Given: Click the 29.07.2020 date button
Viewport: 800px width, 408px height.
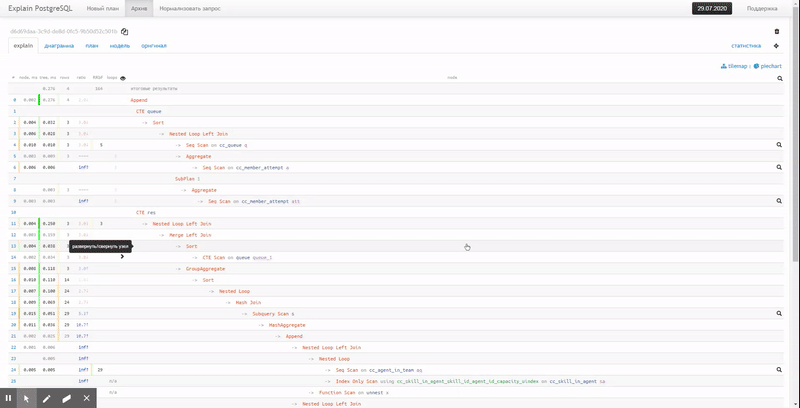Looking at the screenshot, I should coord(714,8).
